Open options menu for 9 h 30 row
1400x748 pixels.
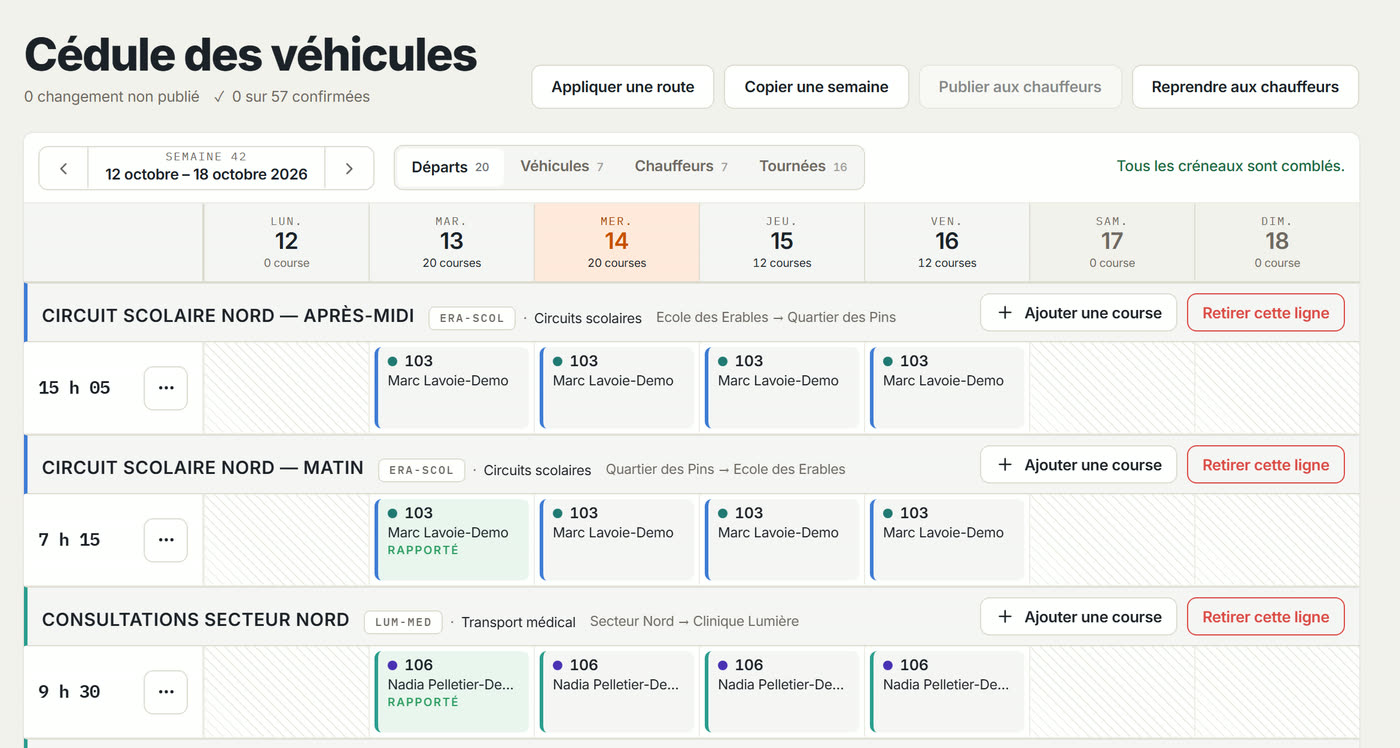(x=166, y=692)
